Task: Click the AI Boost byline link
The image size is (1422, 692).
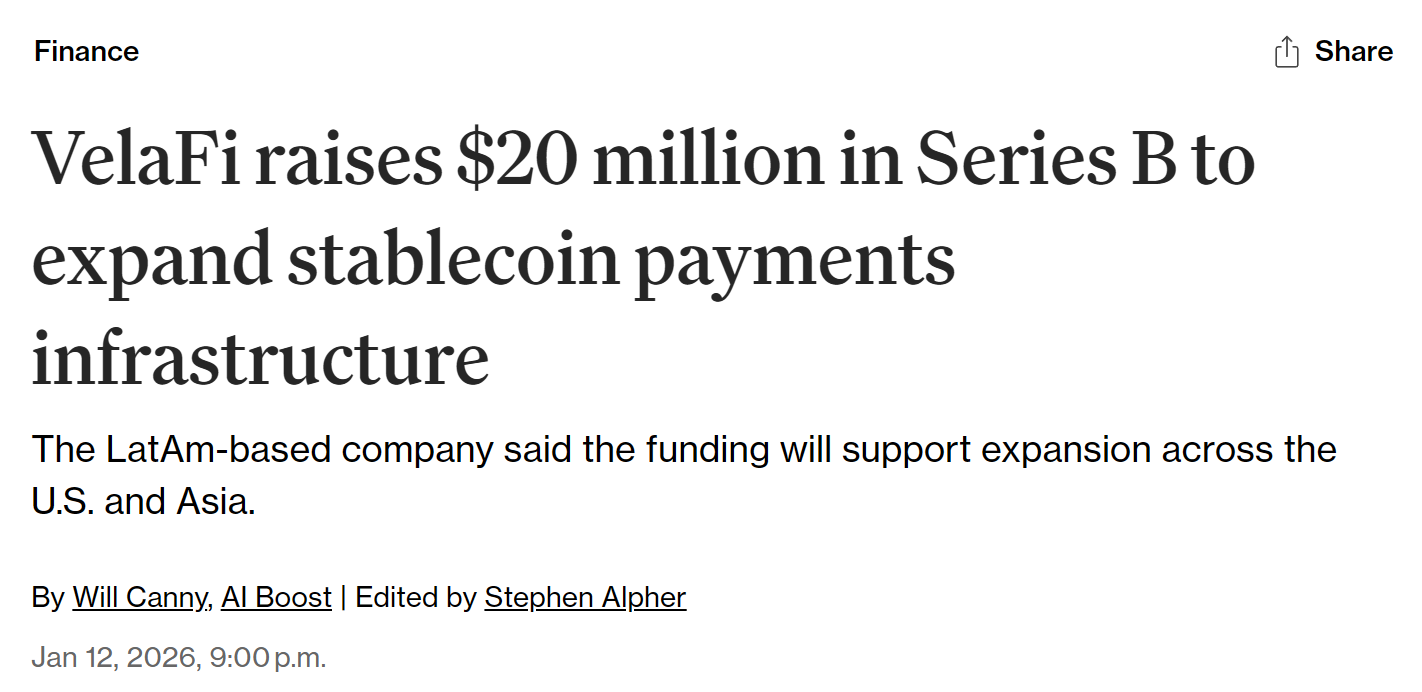Action: coord(276,598)
